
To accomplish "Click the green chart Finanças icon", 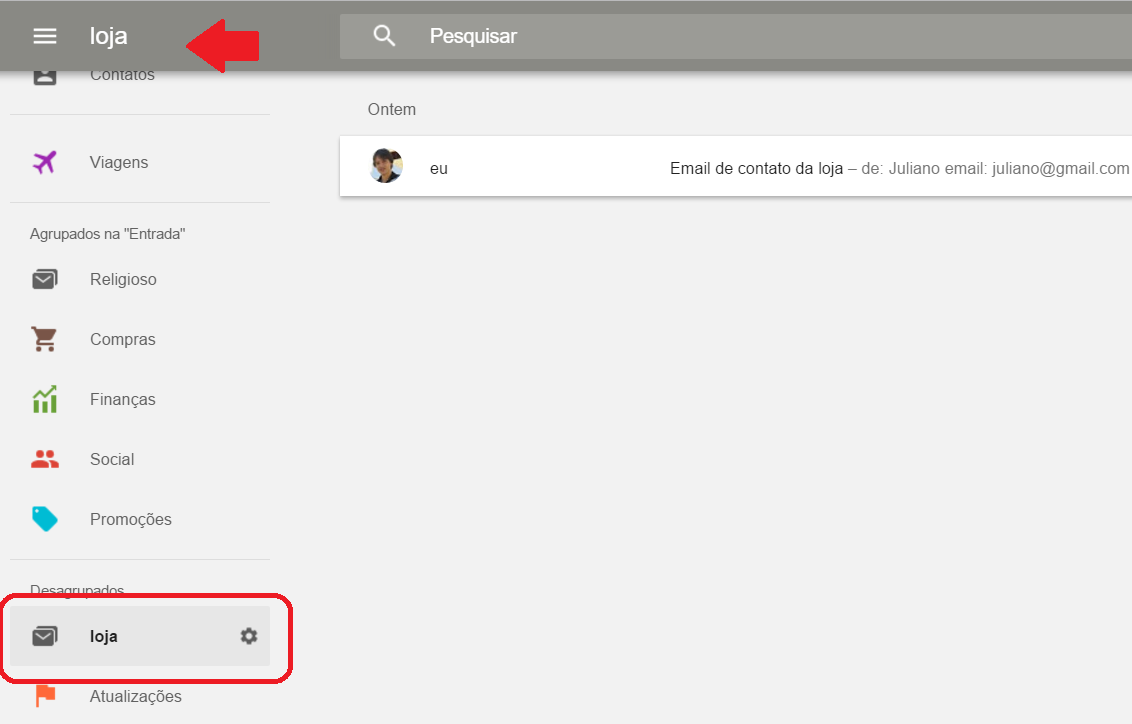I will [x=45, y=399].
